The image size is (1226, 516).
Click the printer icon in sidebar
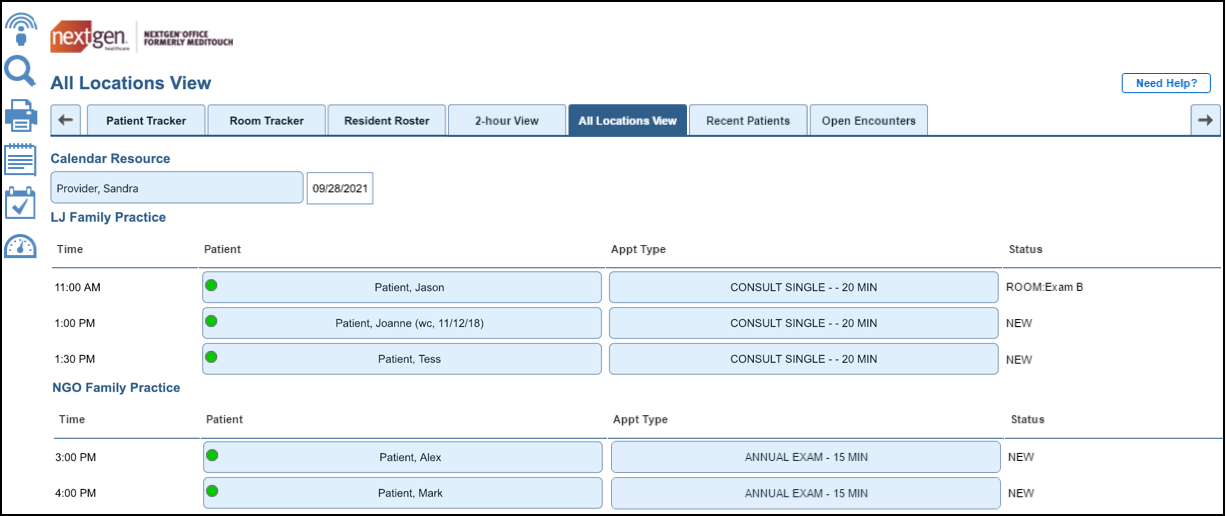(21, 115)
